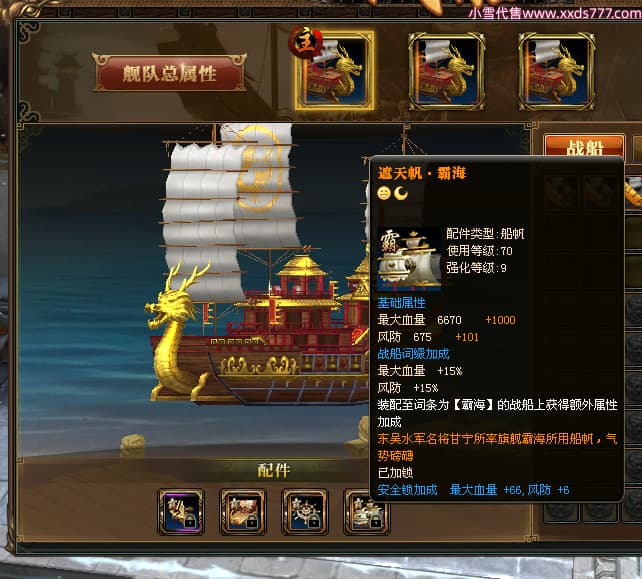Select the flagship thumbnail marked with 主 badge

tap(334, 71)
